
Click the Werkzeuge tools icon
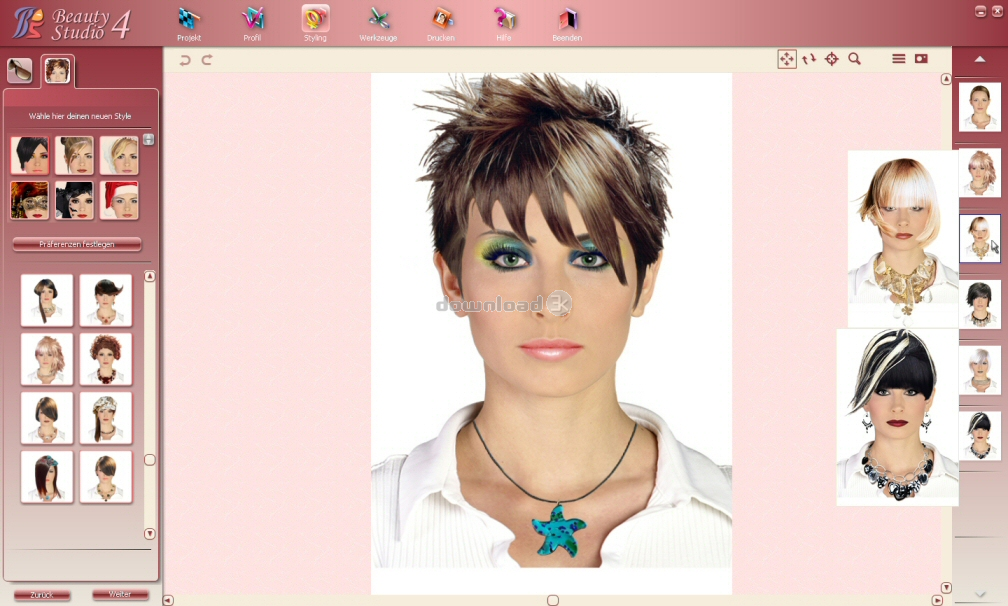[378, 20]
